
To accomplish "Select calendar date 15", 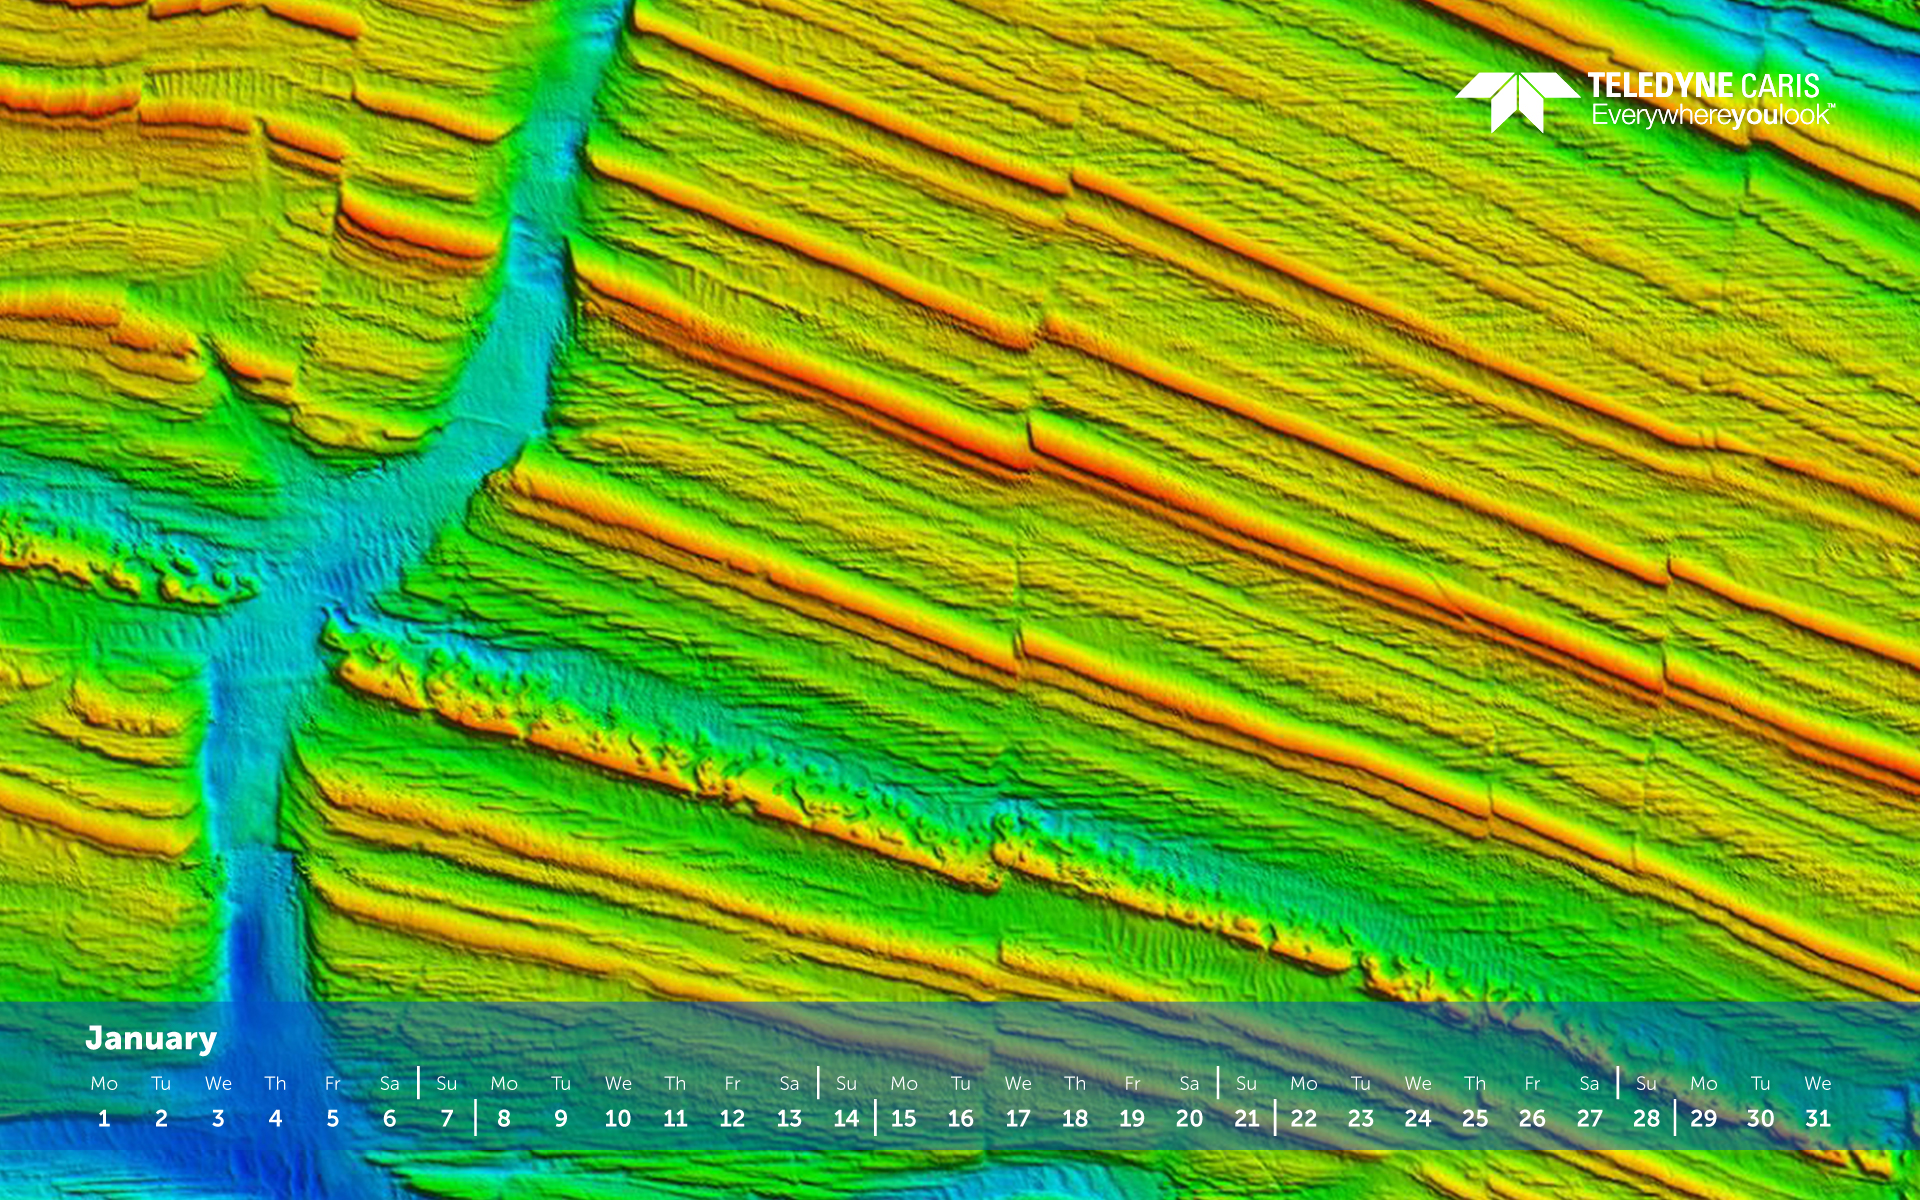I will pyautogui.click(x=903, y=1119).
